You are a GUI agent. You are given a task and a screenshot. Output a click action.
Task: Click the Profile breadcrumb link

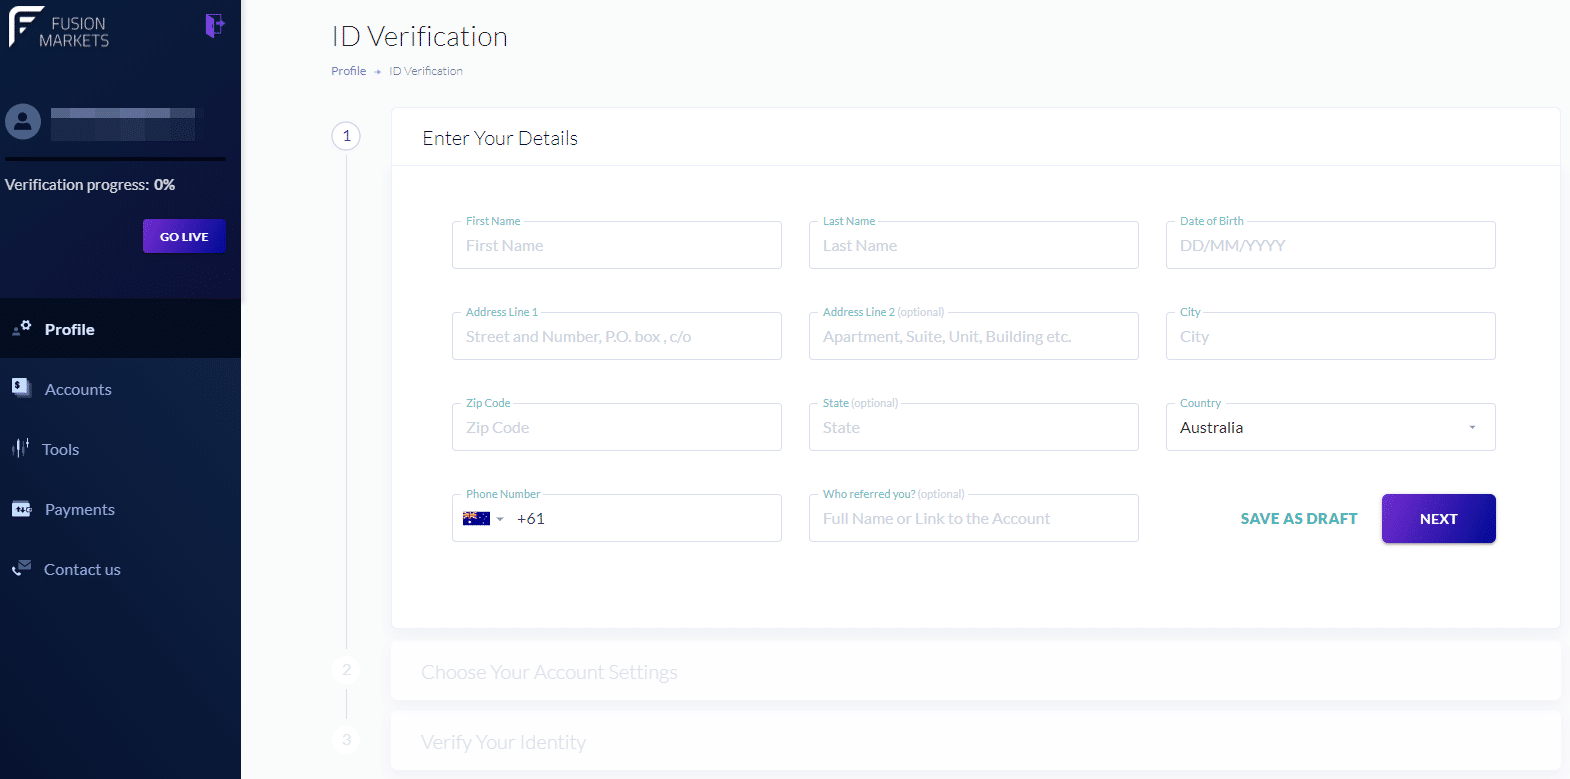[348, 71]
